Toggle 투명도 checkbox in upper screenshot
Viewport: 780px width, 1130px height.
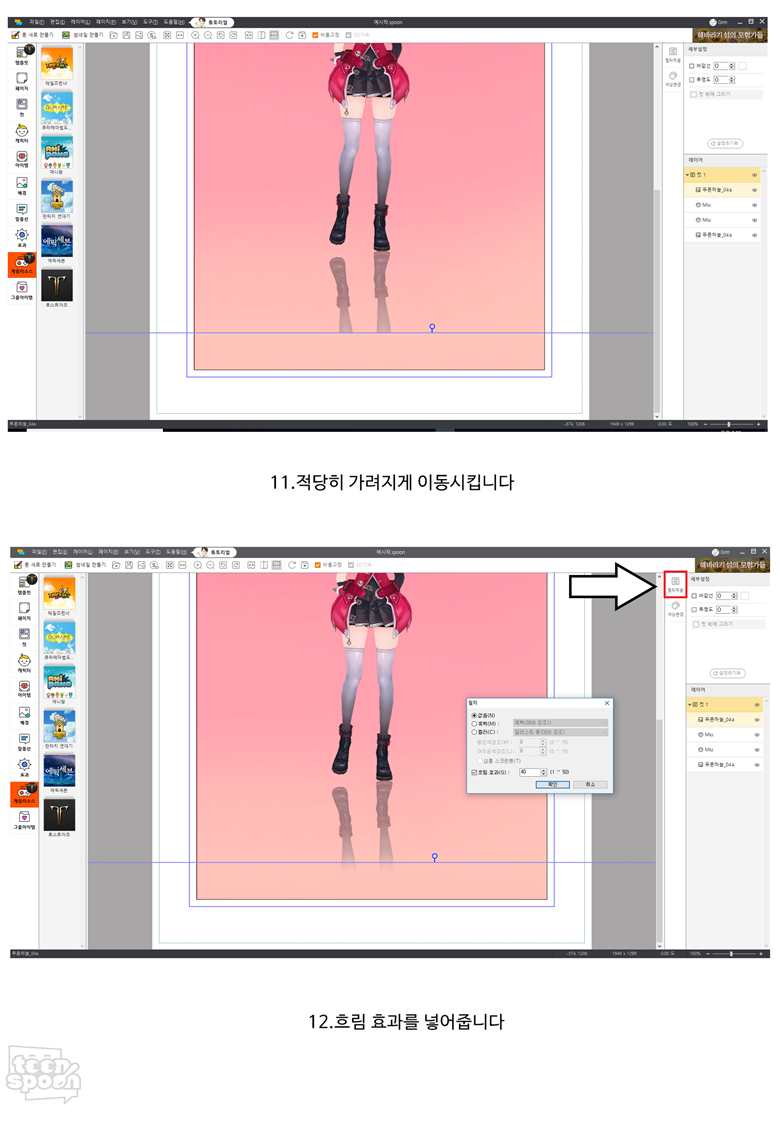pos(692,79)
